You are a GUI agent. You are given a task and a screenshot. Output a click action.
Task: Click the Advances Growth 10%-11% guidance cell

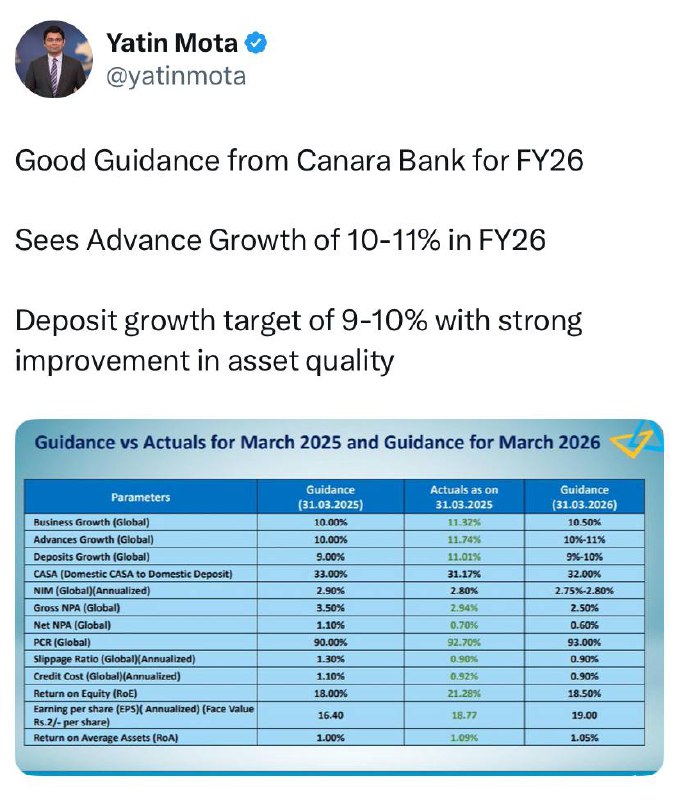click(x=585, y=539)
